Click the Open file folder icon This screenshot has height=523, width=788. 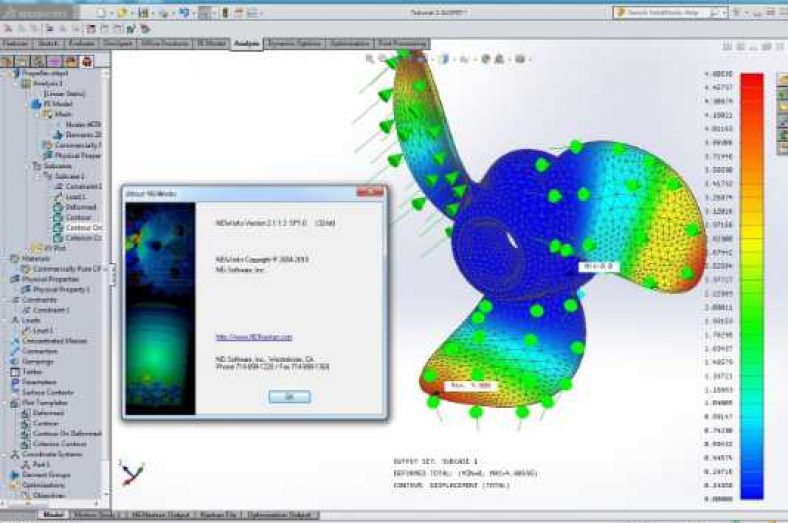tap(122, 13)
